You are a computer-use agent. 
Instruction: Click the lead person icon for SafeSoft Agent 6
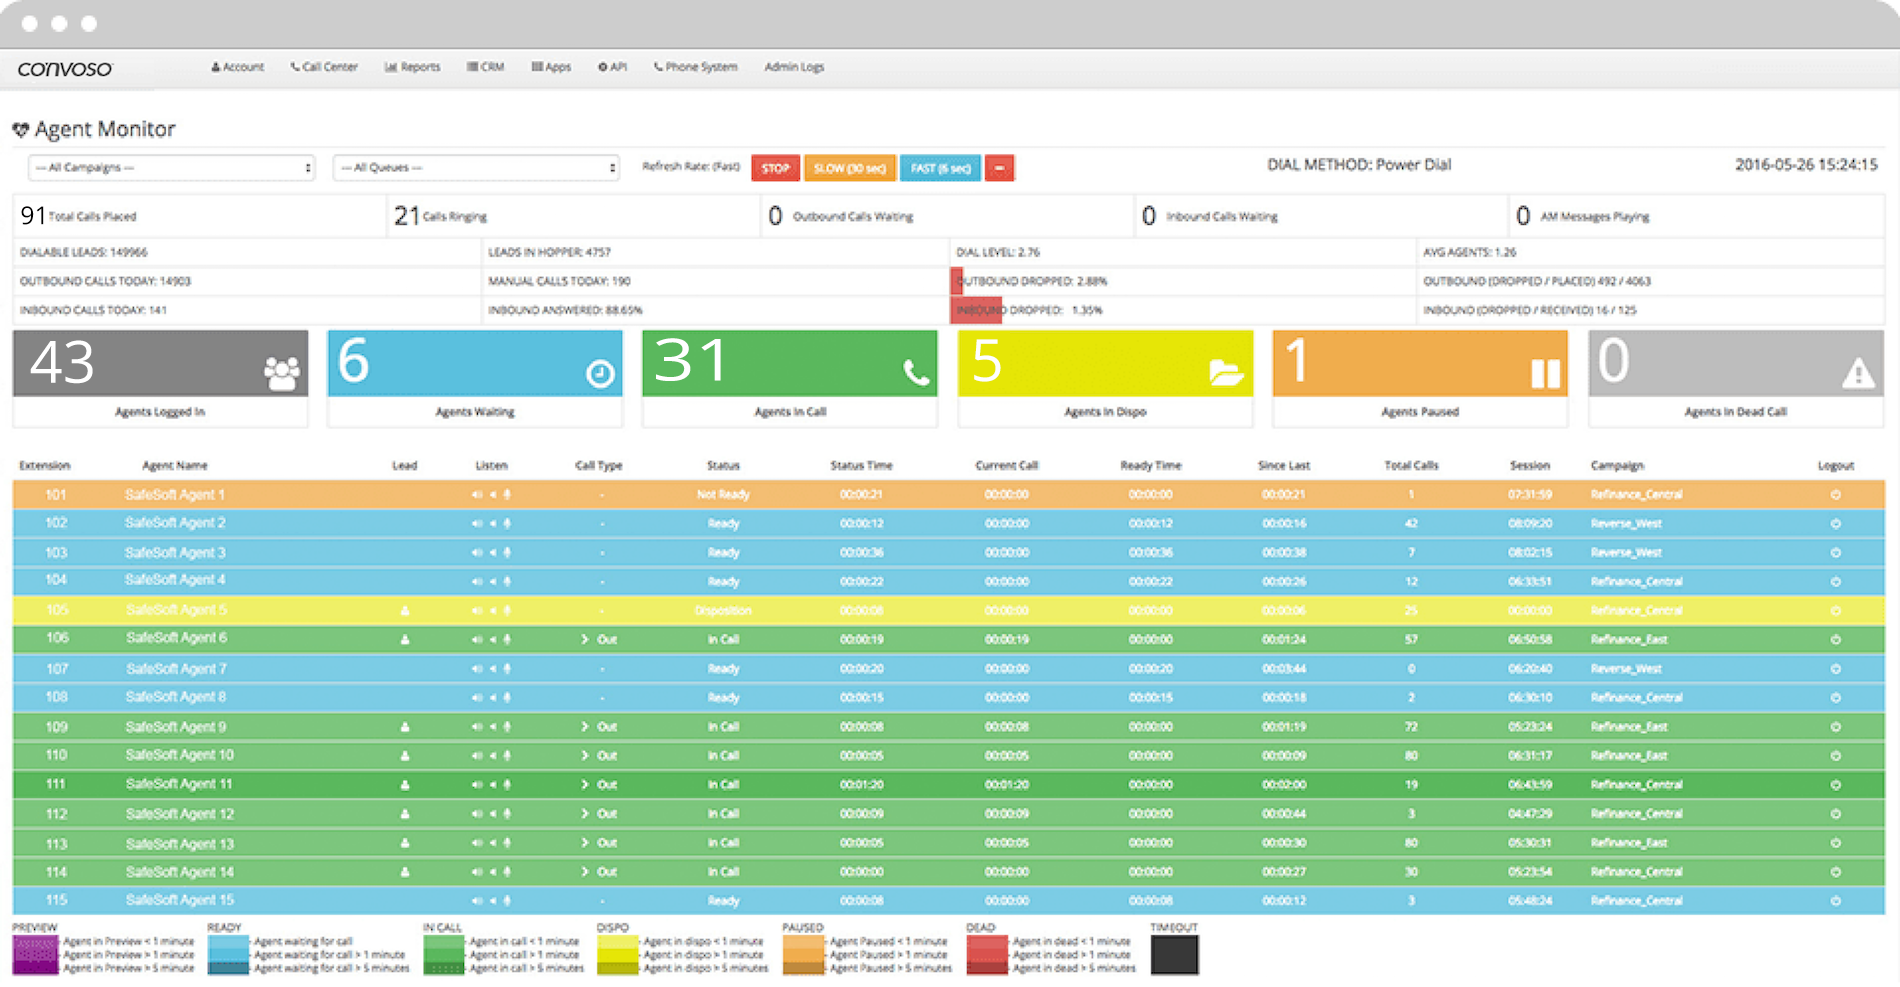click(x=405, y=639)
